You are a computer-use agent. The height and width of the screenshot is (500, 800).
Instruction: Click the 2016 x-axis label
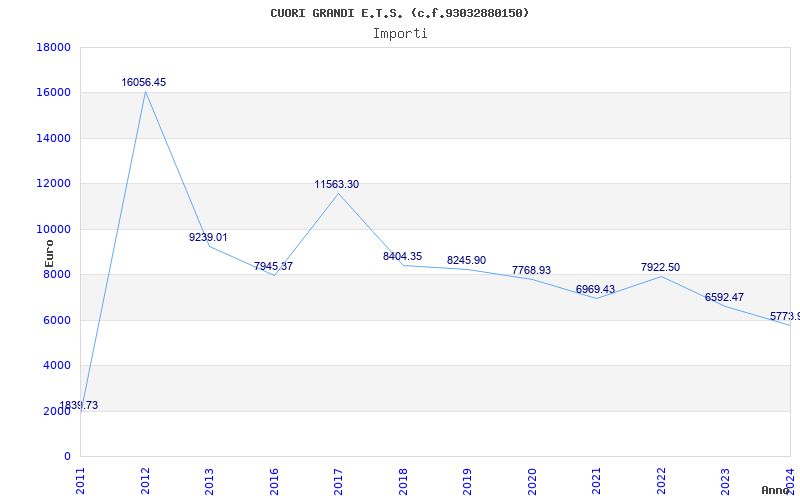274,481
